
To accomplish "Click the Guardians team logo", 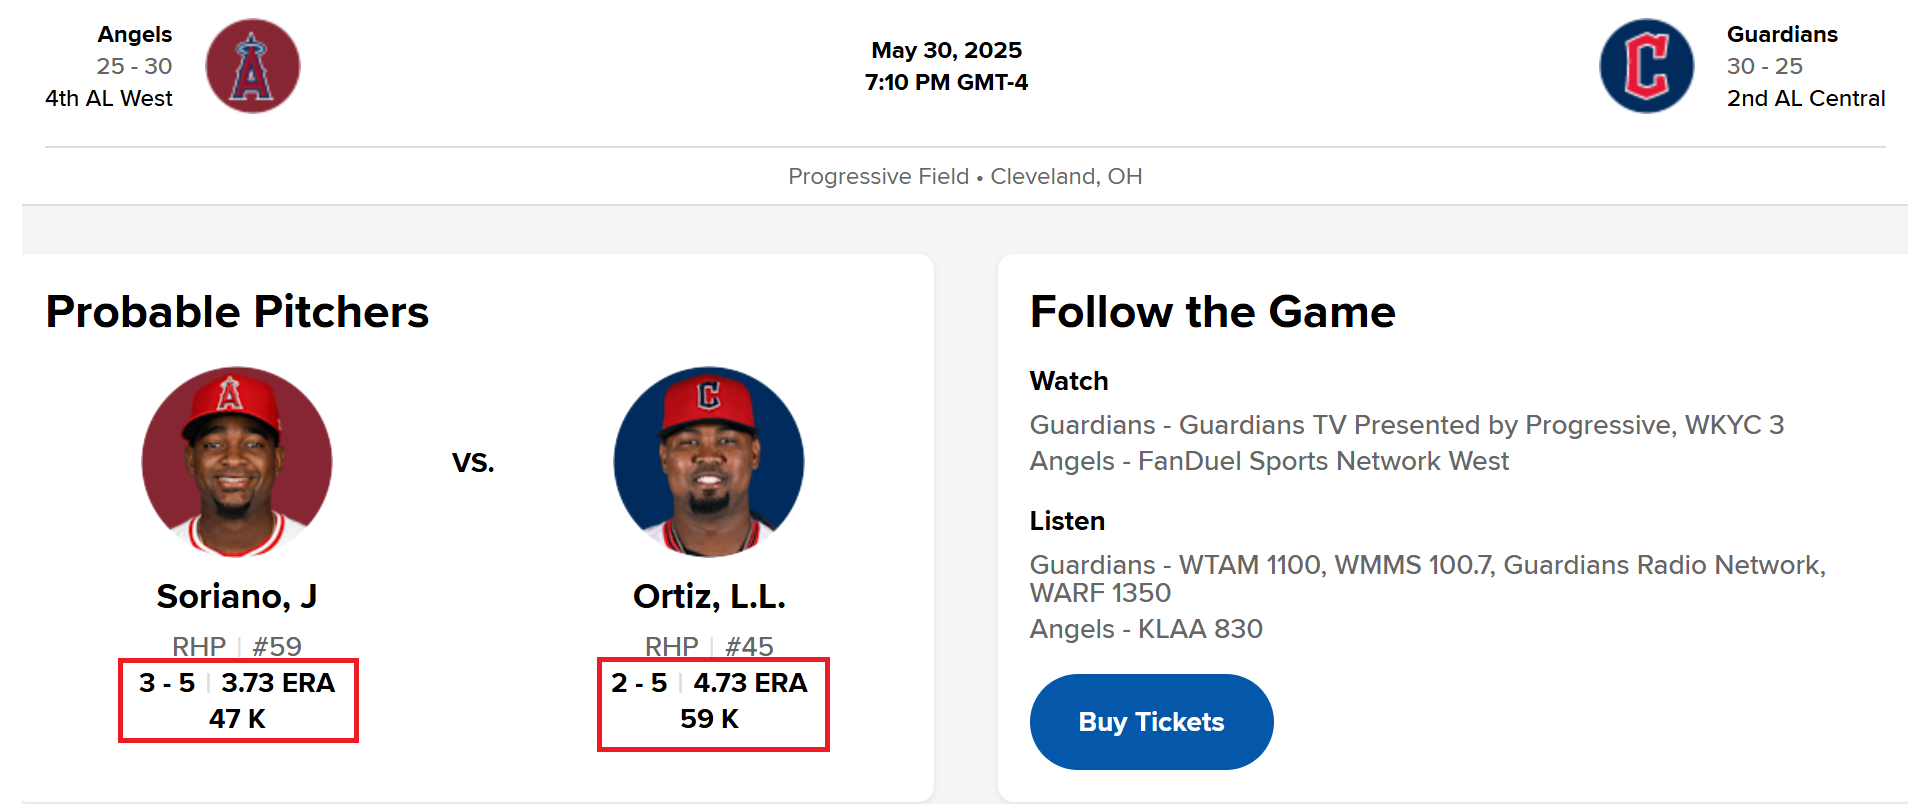I will coord(1647,66).
